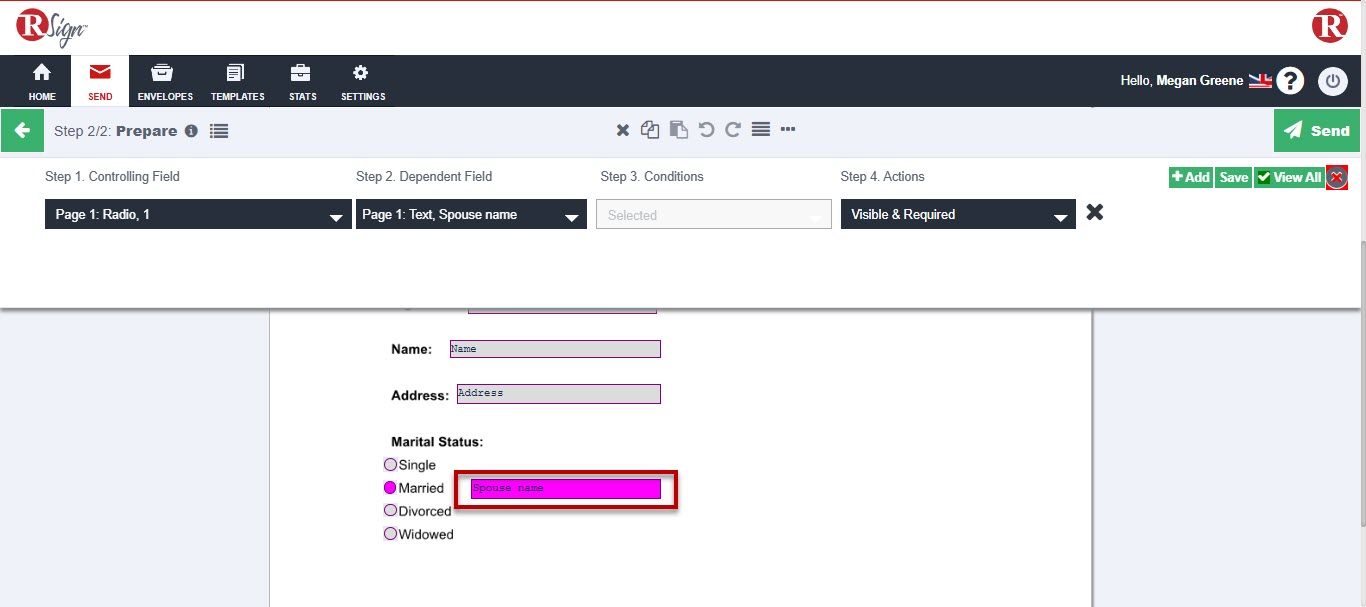
Task: Save the dependency rule
Action: [1233, 176]
